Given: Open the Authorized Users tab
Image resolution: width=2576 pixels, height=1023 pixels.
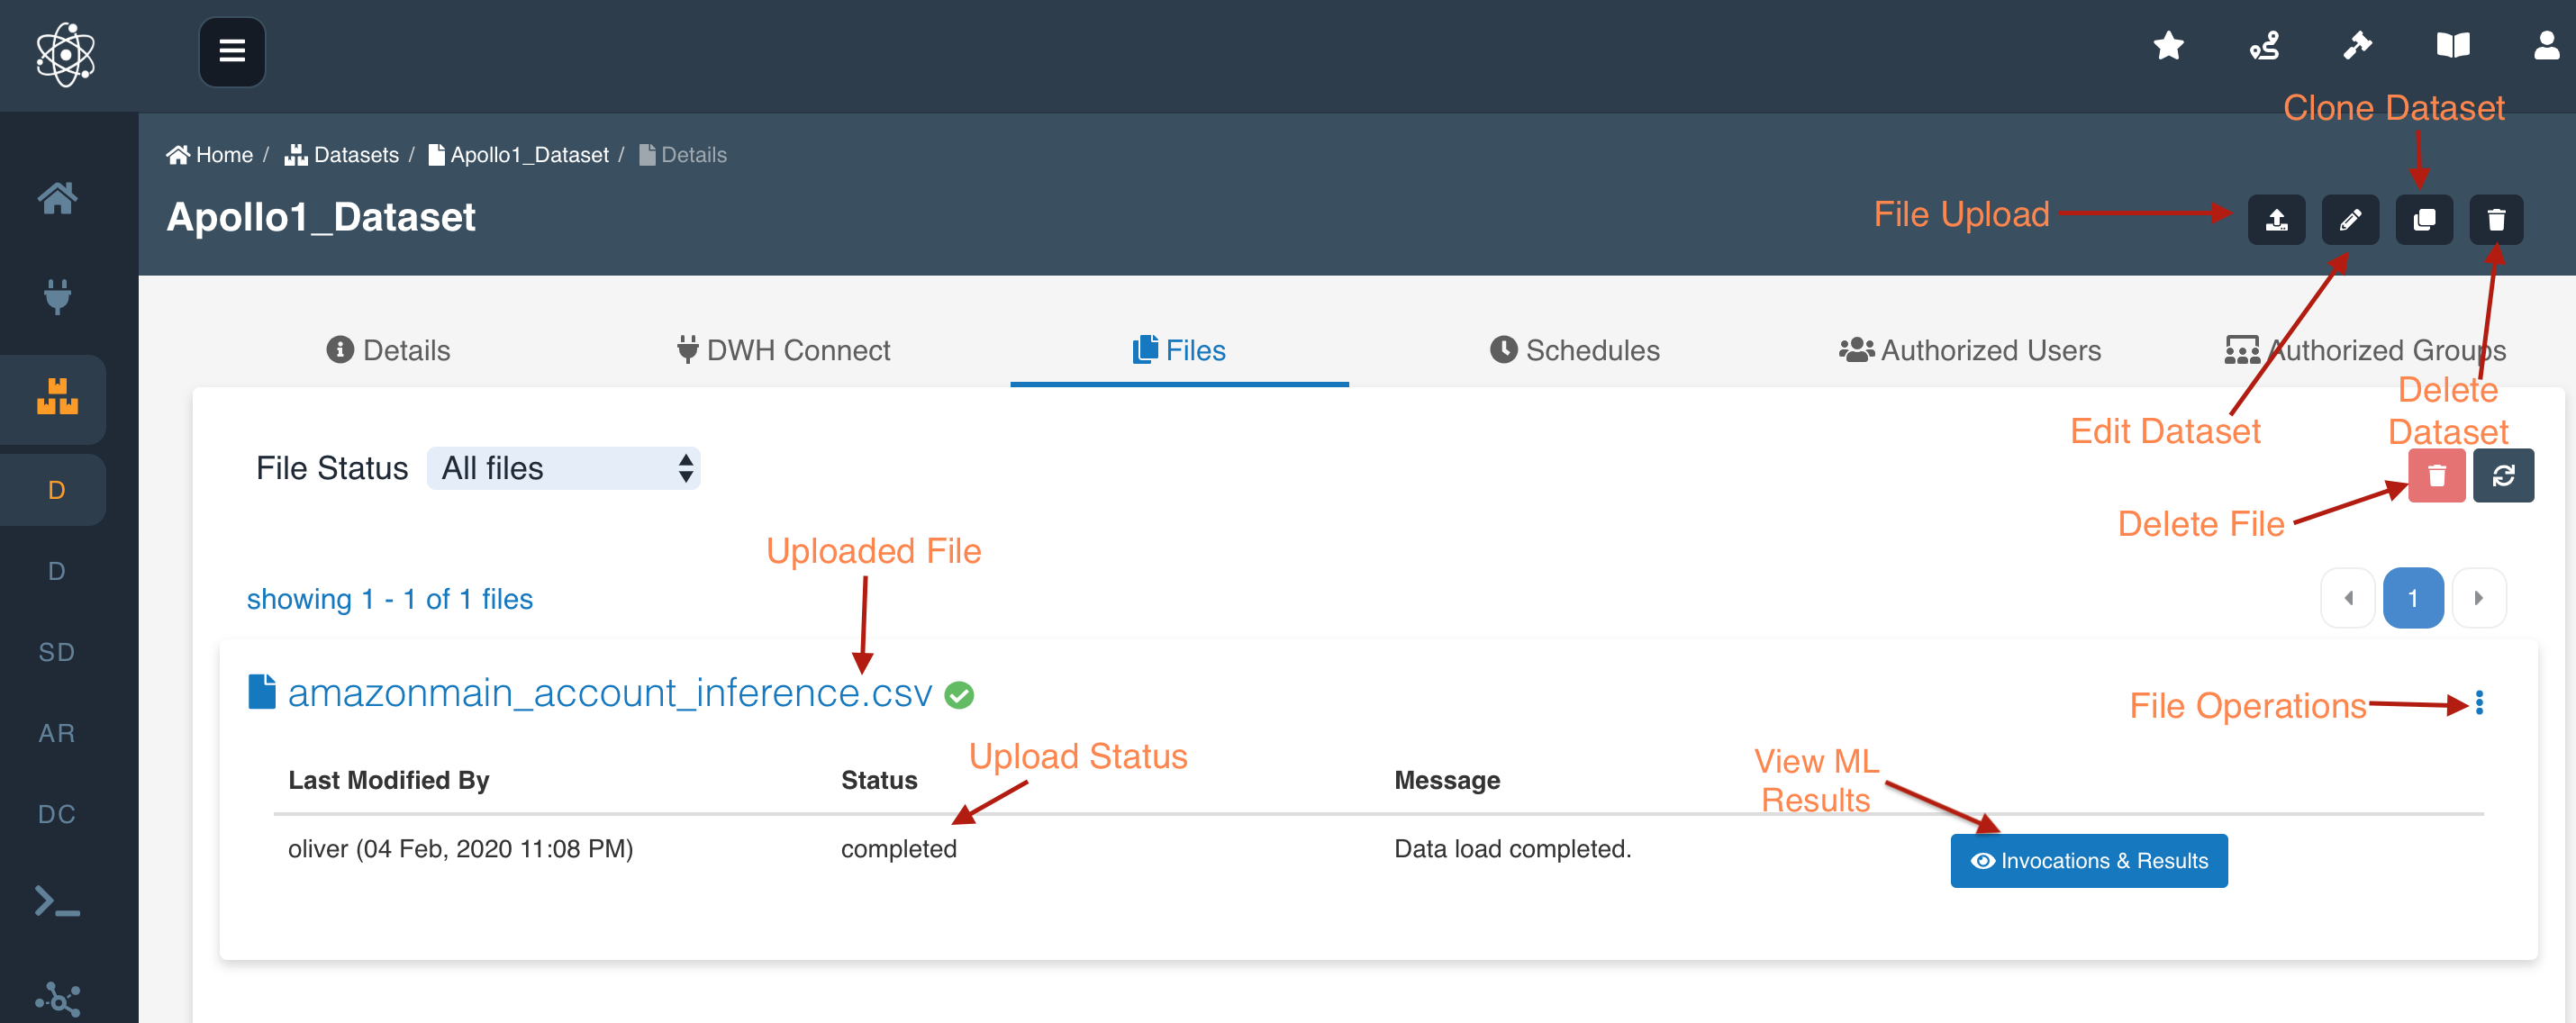Looking at the screenshot, I should click(x=1969, y=350).
